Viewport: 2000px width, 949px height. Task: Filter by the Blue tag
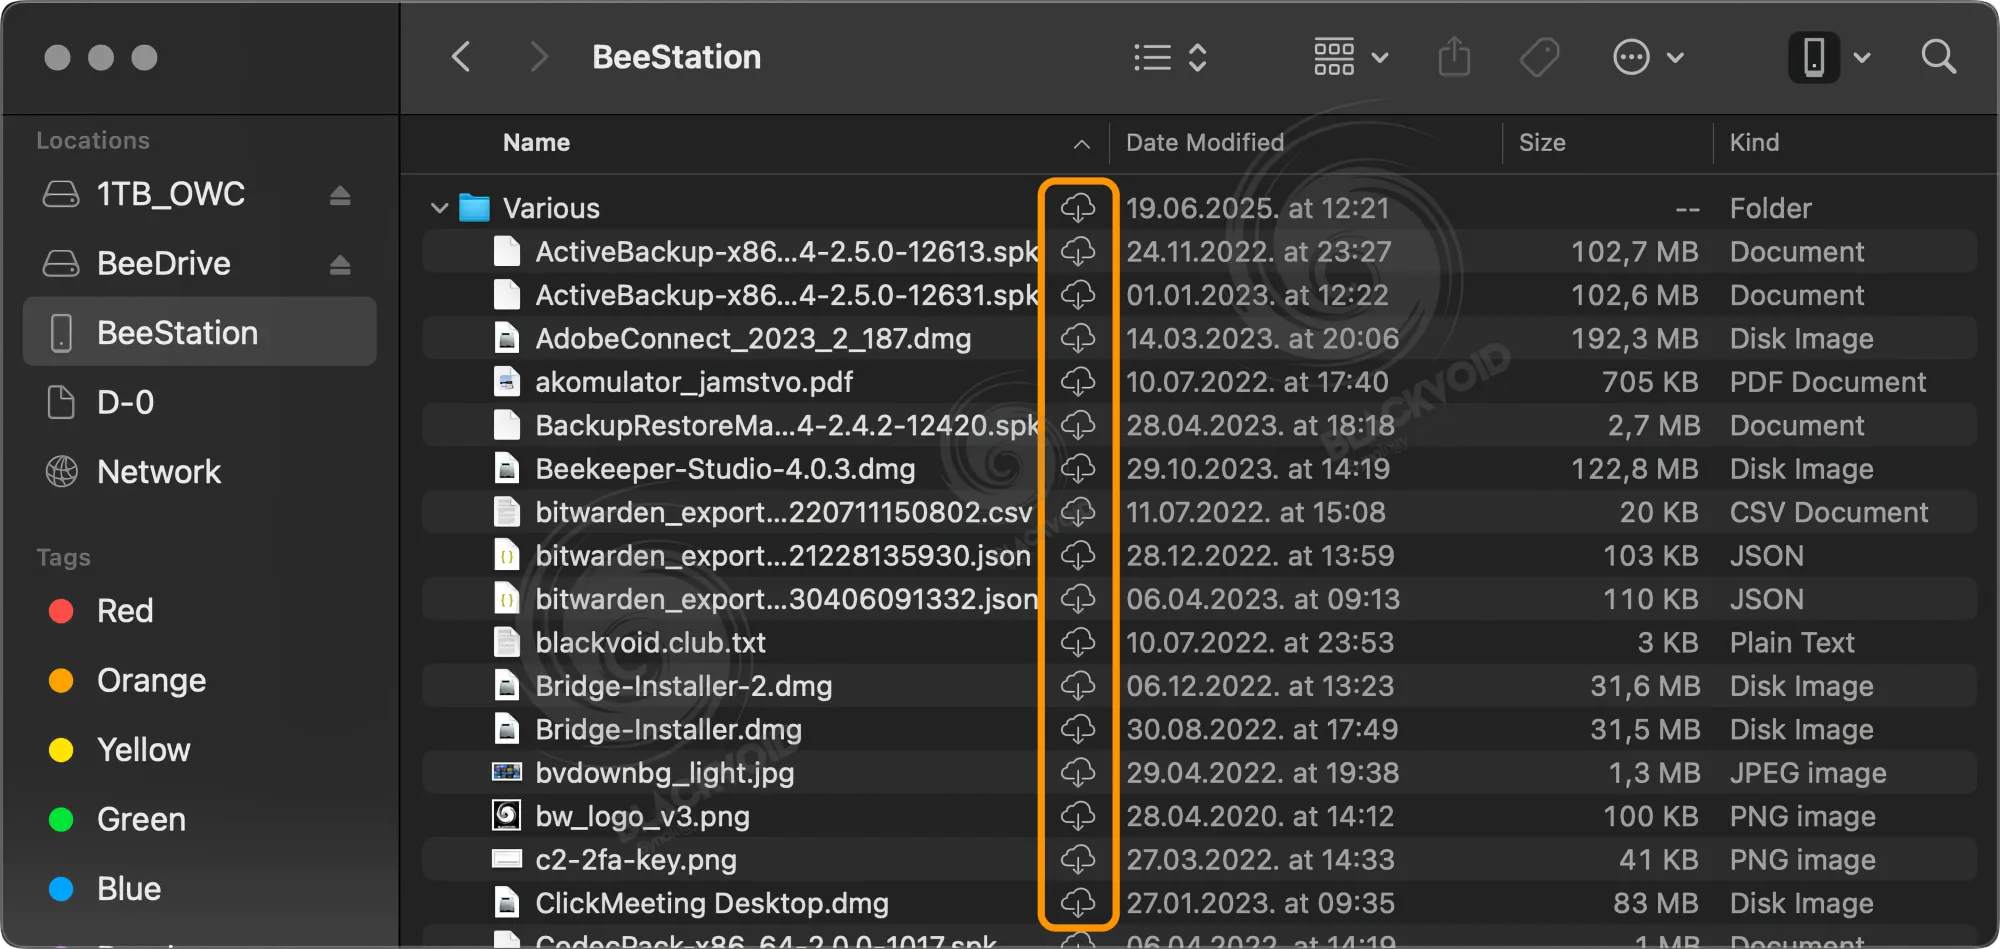[199, 888]
